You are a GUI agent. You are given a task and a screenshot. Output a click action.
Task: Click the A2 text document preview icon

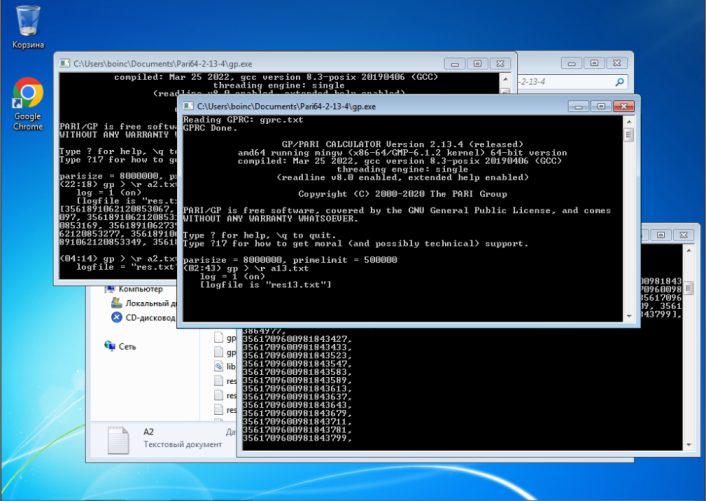click(118, 440)
